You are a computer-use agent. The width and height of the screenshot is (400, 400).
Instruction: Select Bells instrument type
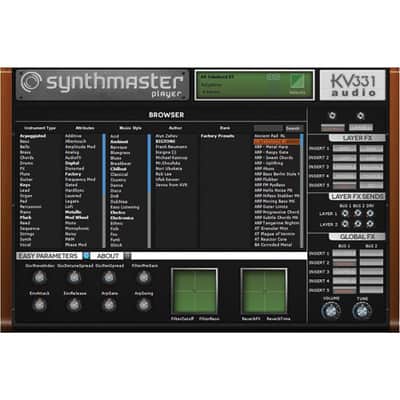click(x=25, y=147)
